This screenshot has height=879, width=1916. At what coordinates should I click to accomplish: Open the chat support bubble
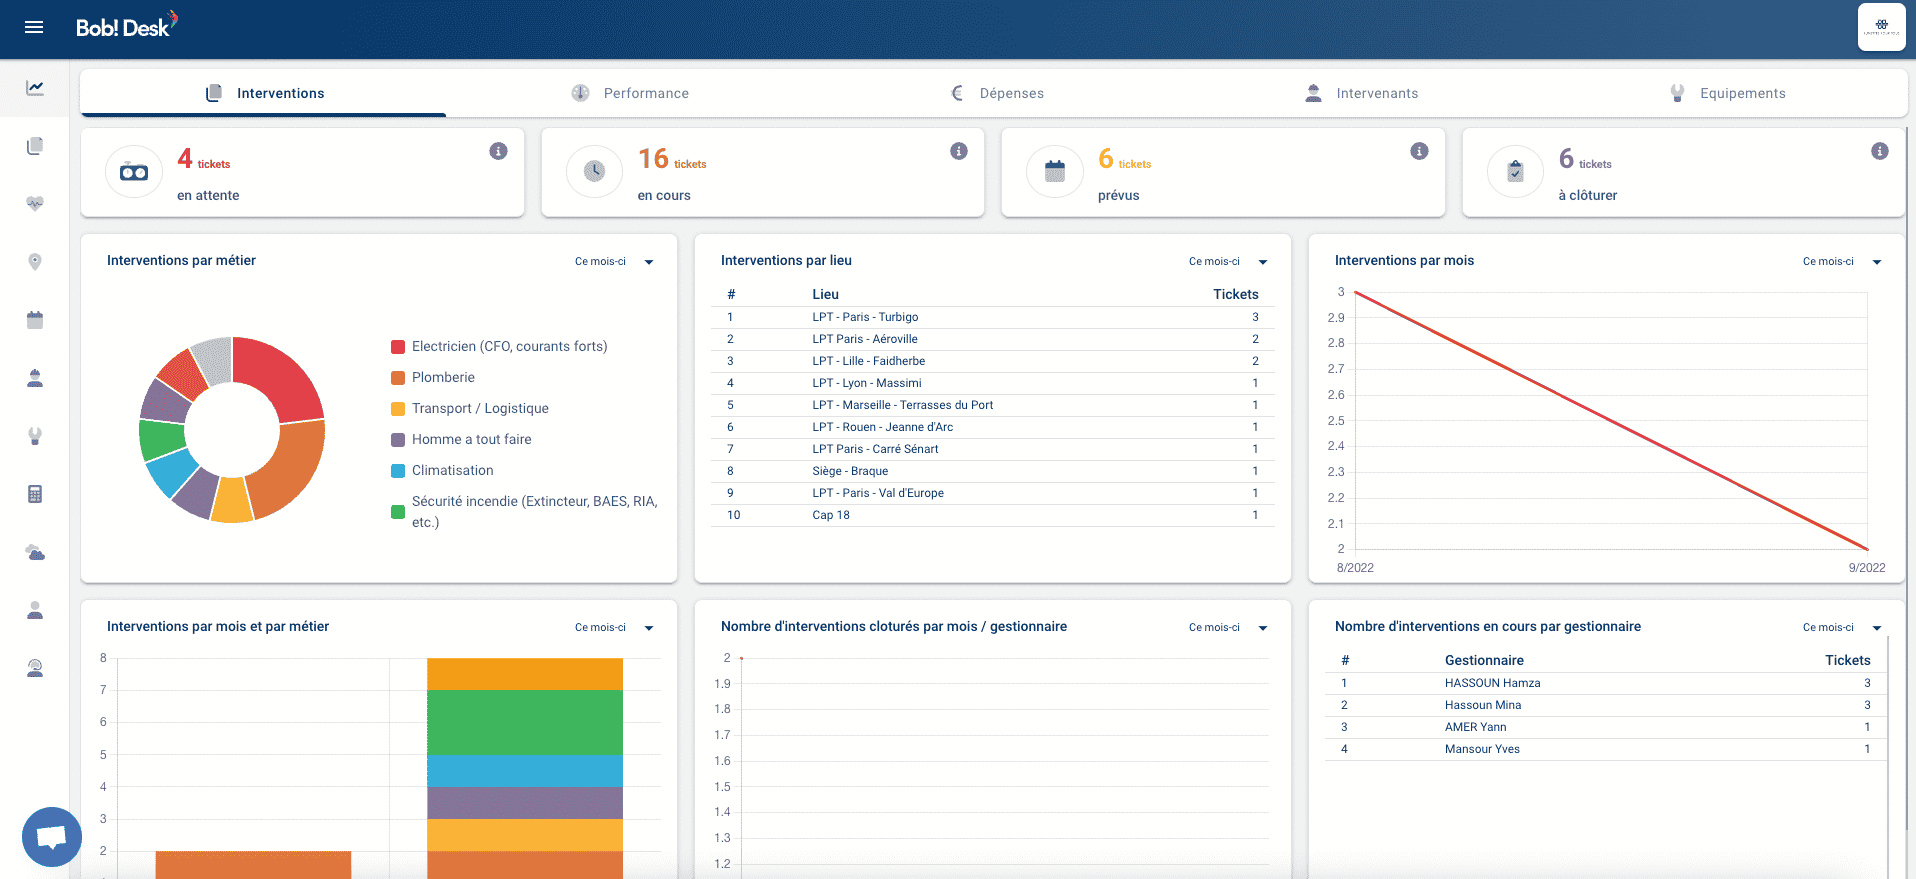coord(52,836)
